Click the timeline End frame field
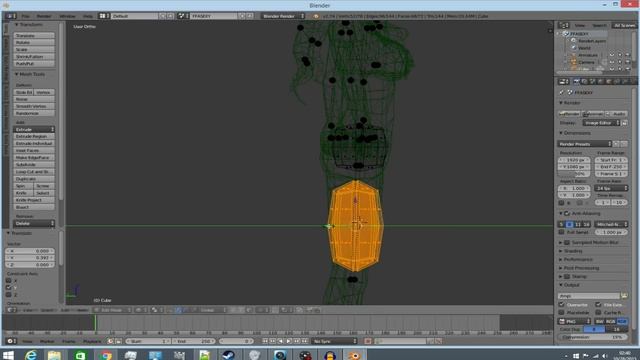The width and height of the screenshot is (640, 360). [194, 341]
